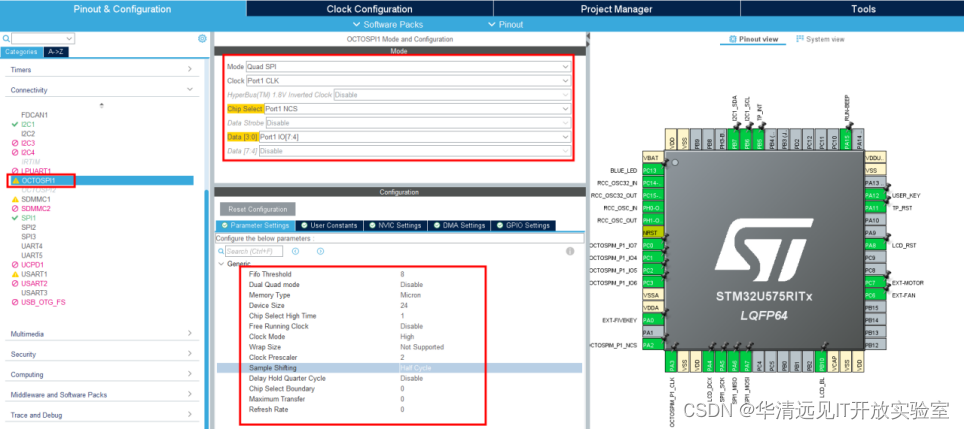Select pin PA12 labeled USER_KEY on chip
Screen dimensions: 964x430
(875, 195)
